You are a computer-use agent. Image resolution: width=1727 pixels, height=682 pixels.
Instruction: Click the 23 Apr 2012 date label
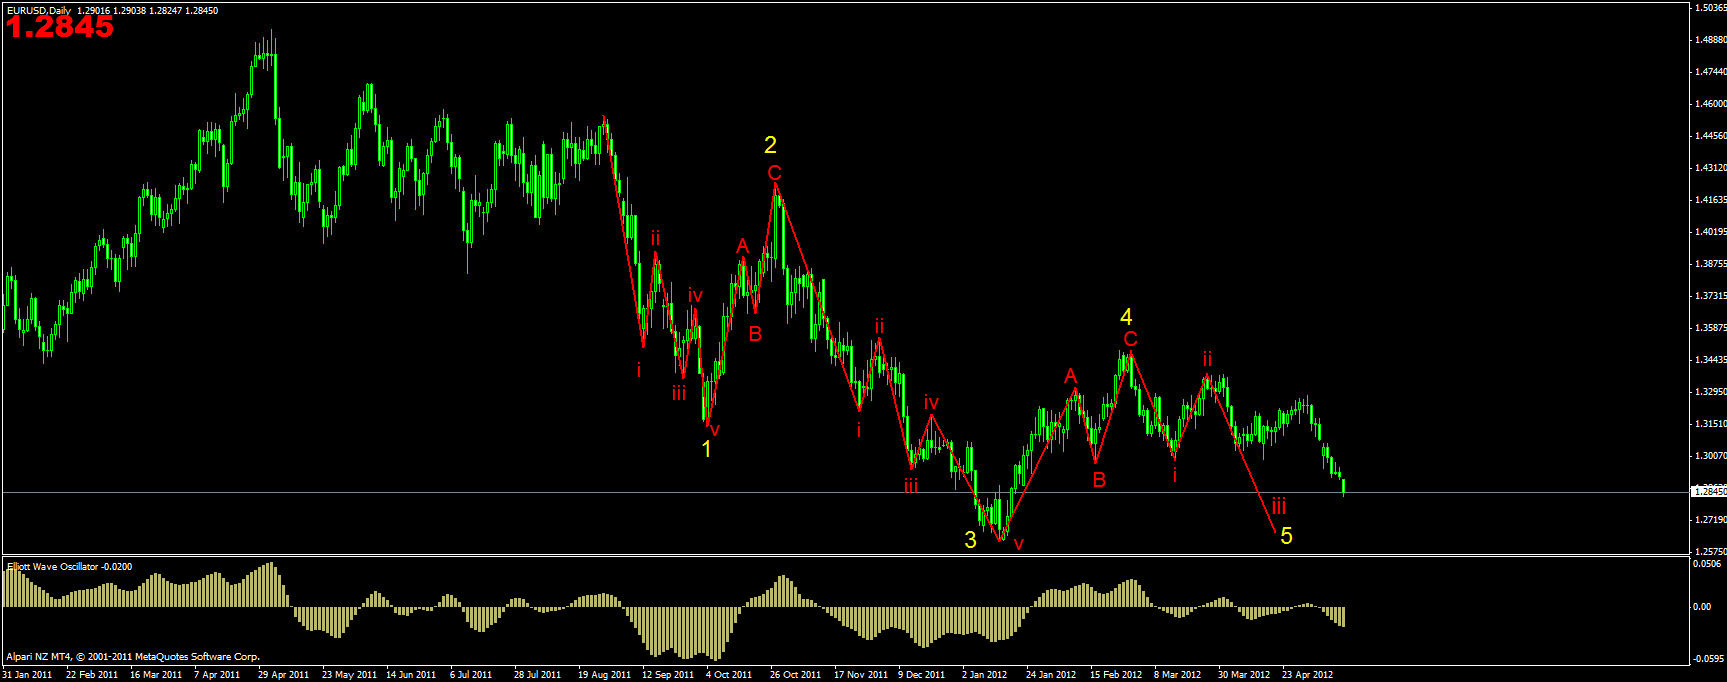(x=1308, y=675)
